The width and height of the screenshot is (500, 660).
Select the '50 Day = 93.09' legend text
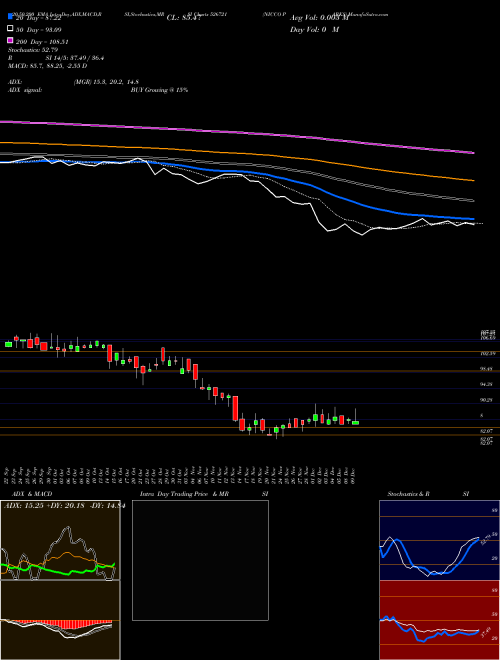coord(39,30)
